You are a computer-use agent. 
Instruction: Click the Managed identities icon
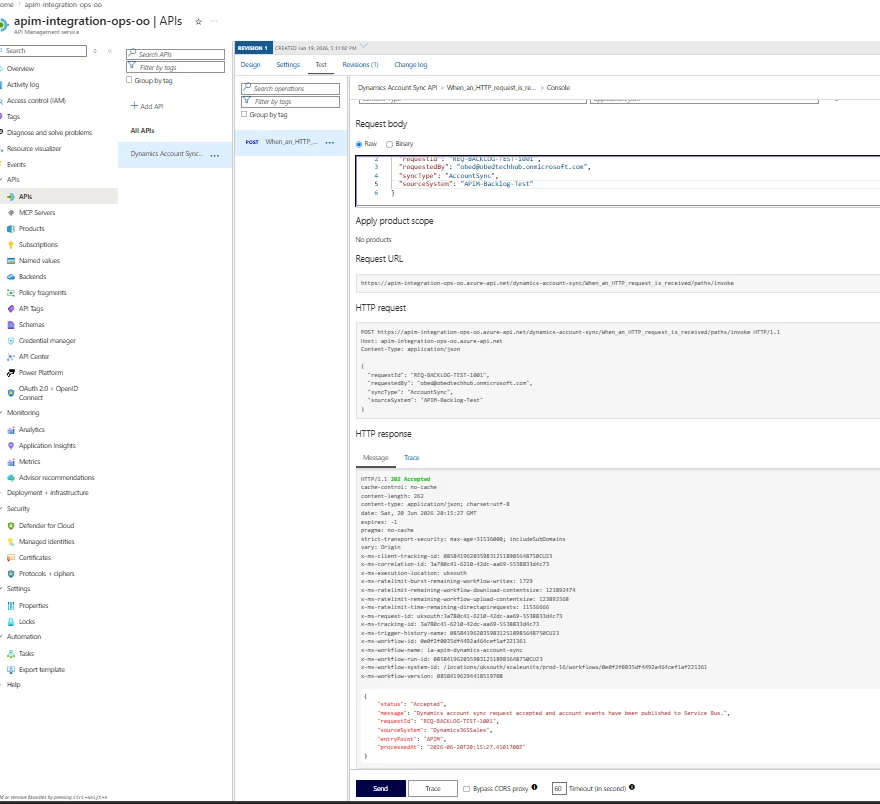tap(11, 541)
